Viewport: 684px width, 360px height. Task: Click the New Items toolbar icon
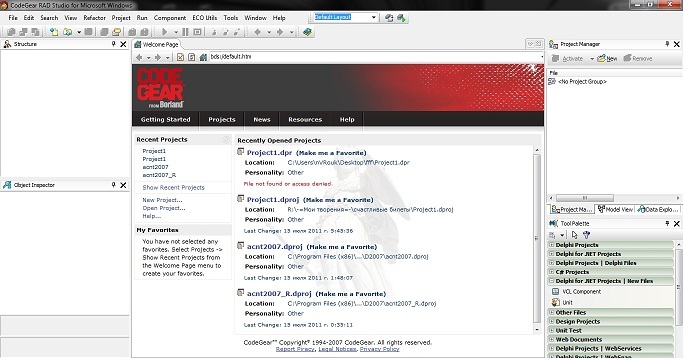54,32
